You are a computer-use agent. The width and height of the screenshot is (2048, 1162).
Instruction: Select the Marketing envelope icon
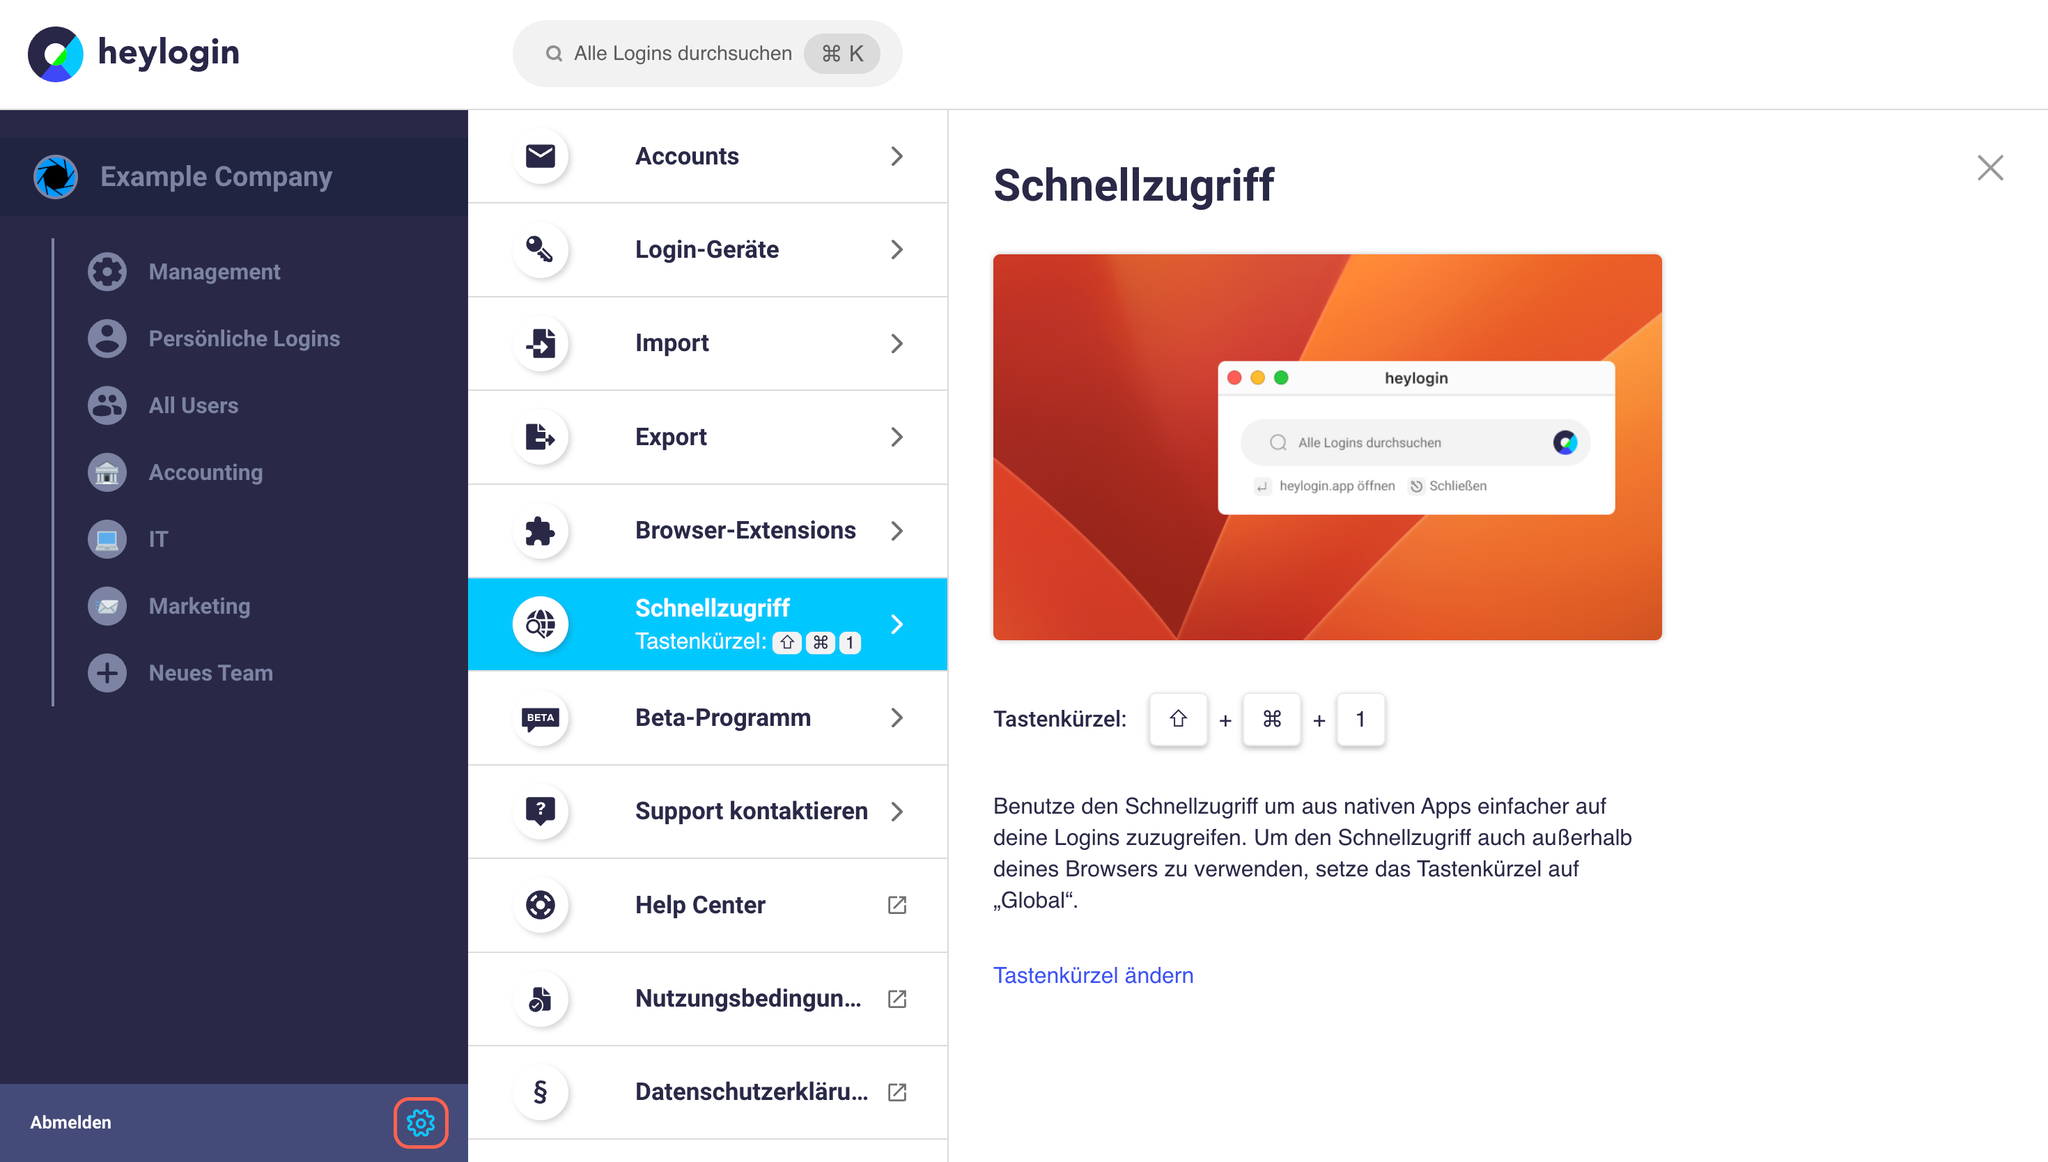[107, 607]
